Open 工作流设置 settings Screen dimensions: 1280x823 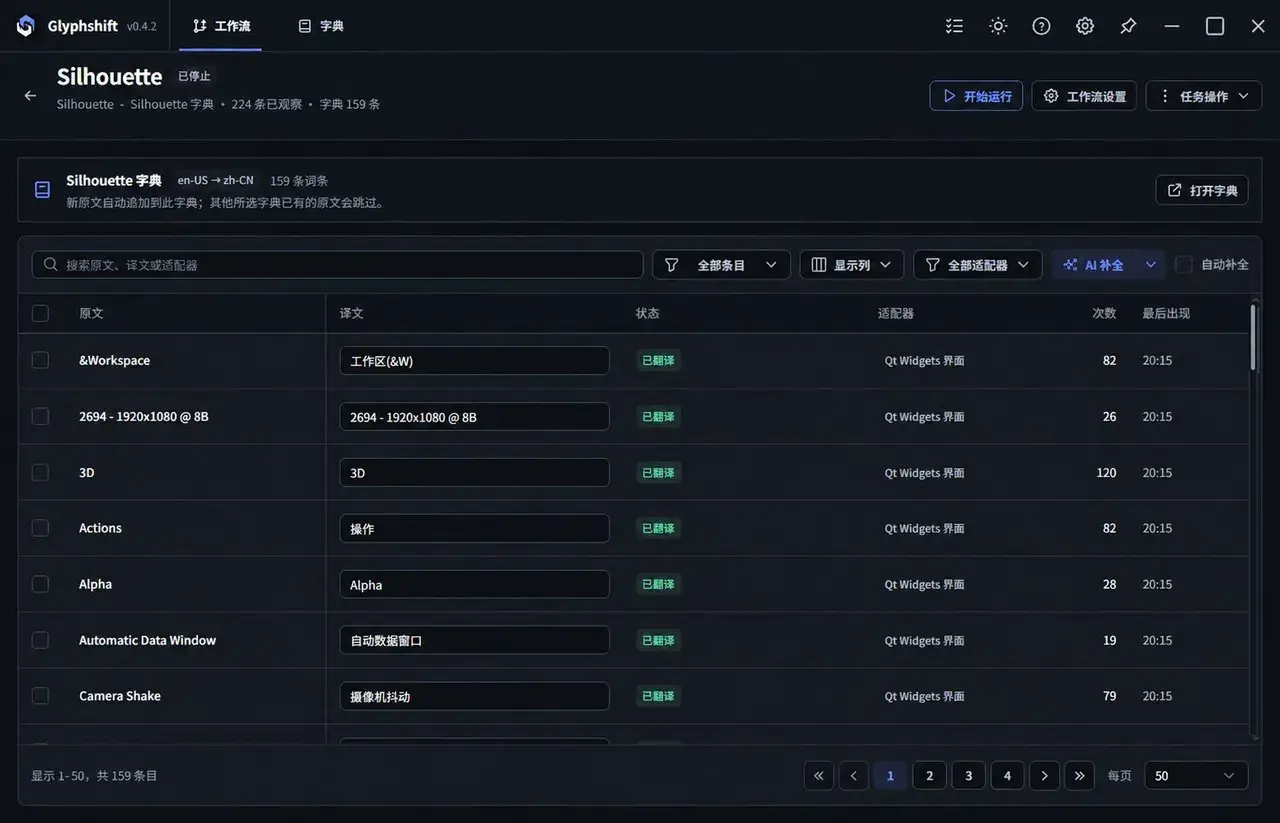1084,96
